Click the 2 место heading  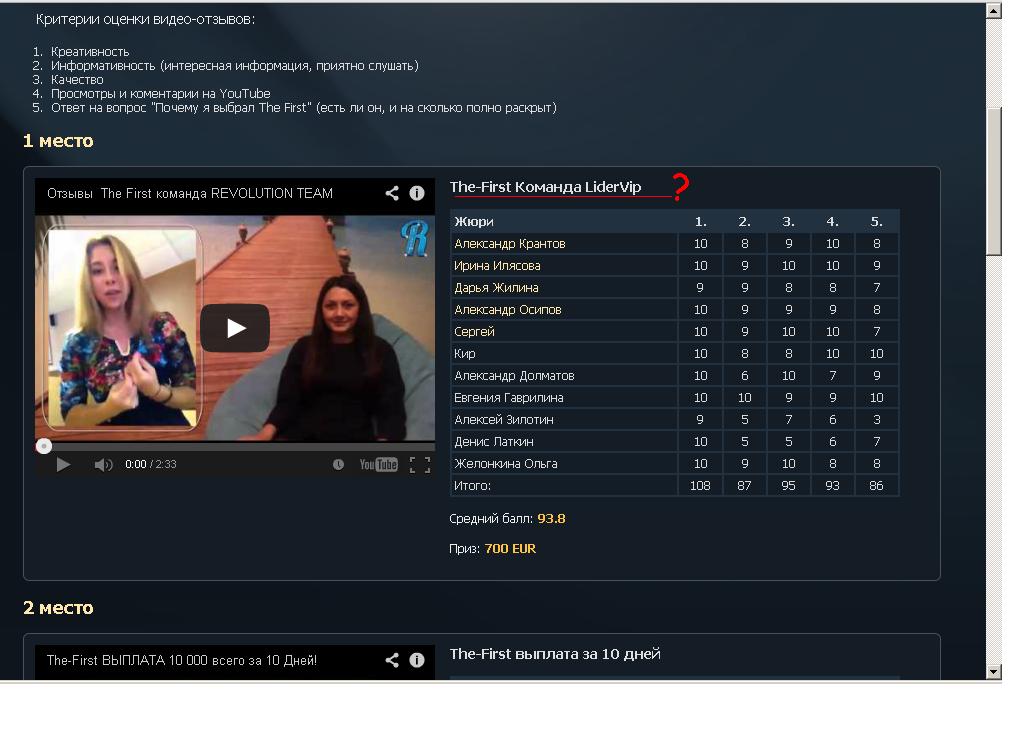(58, 608)
